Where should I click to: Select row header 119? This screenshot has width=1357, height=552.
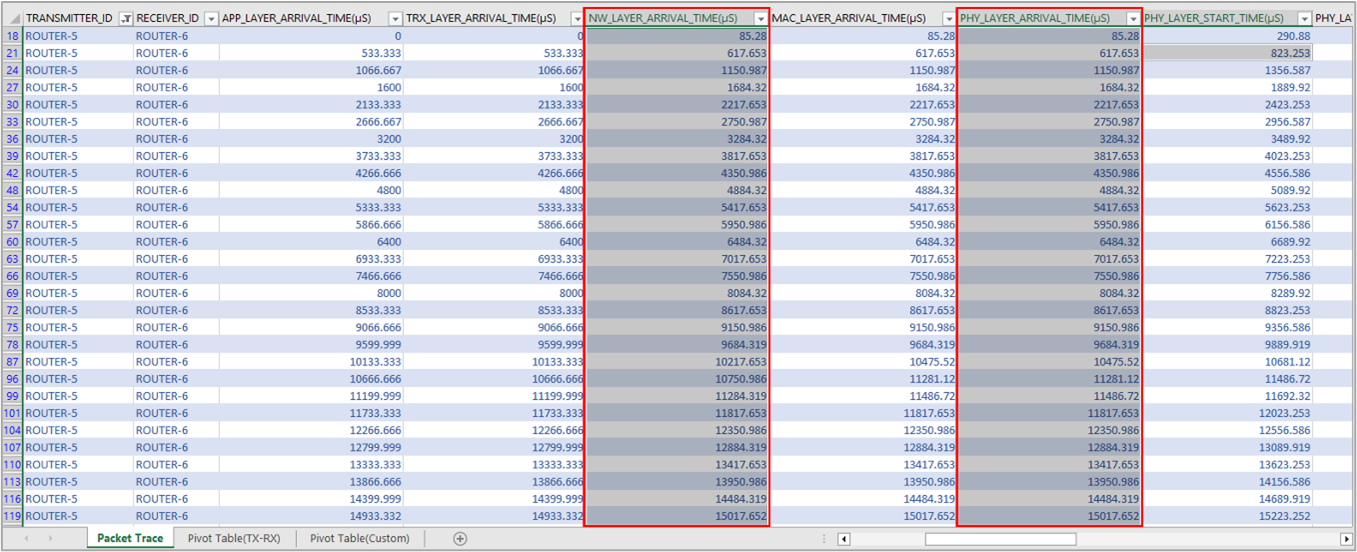pyautogui.click(x=12, y=516)
